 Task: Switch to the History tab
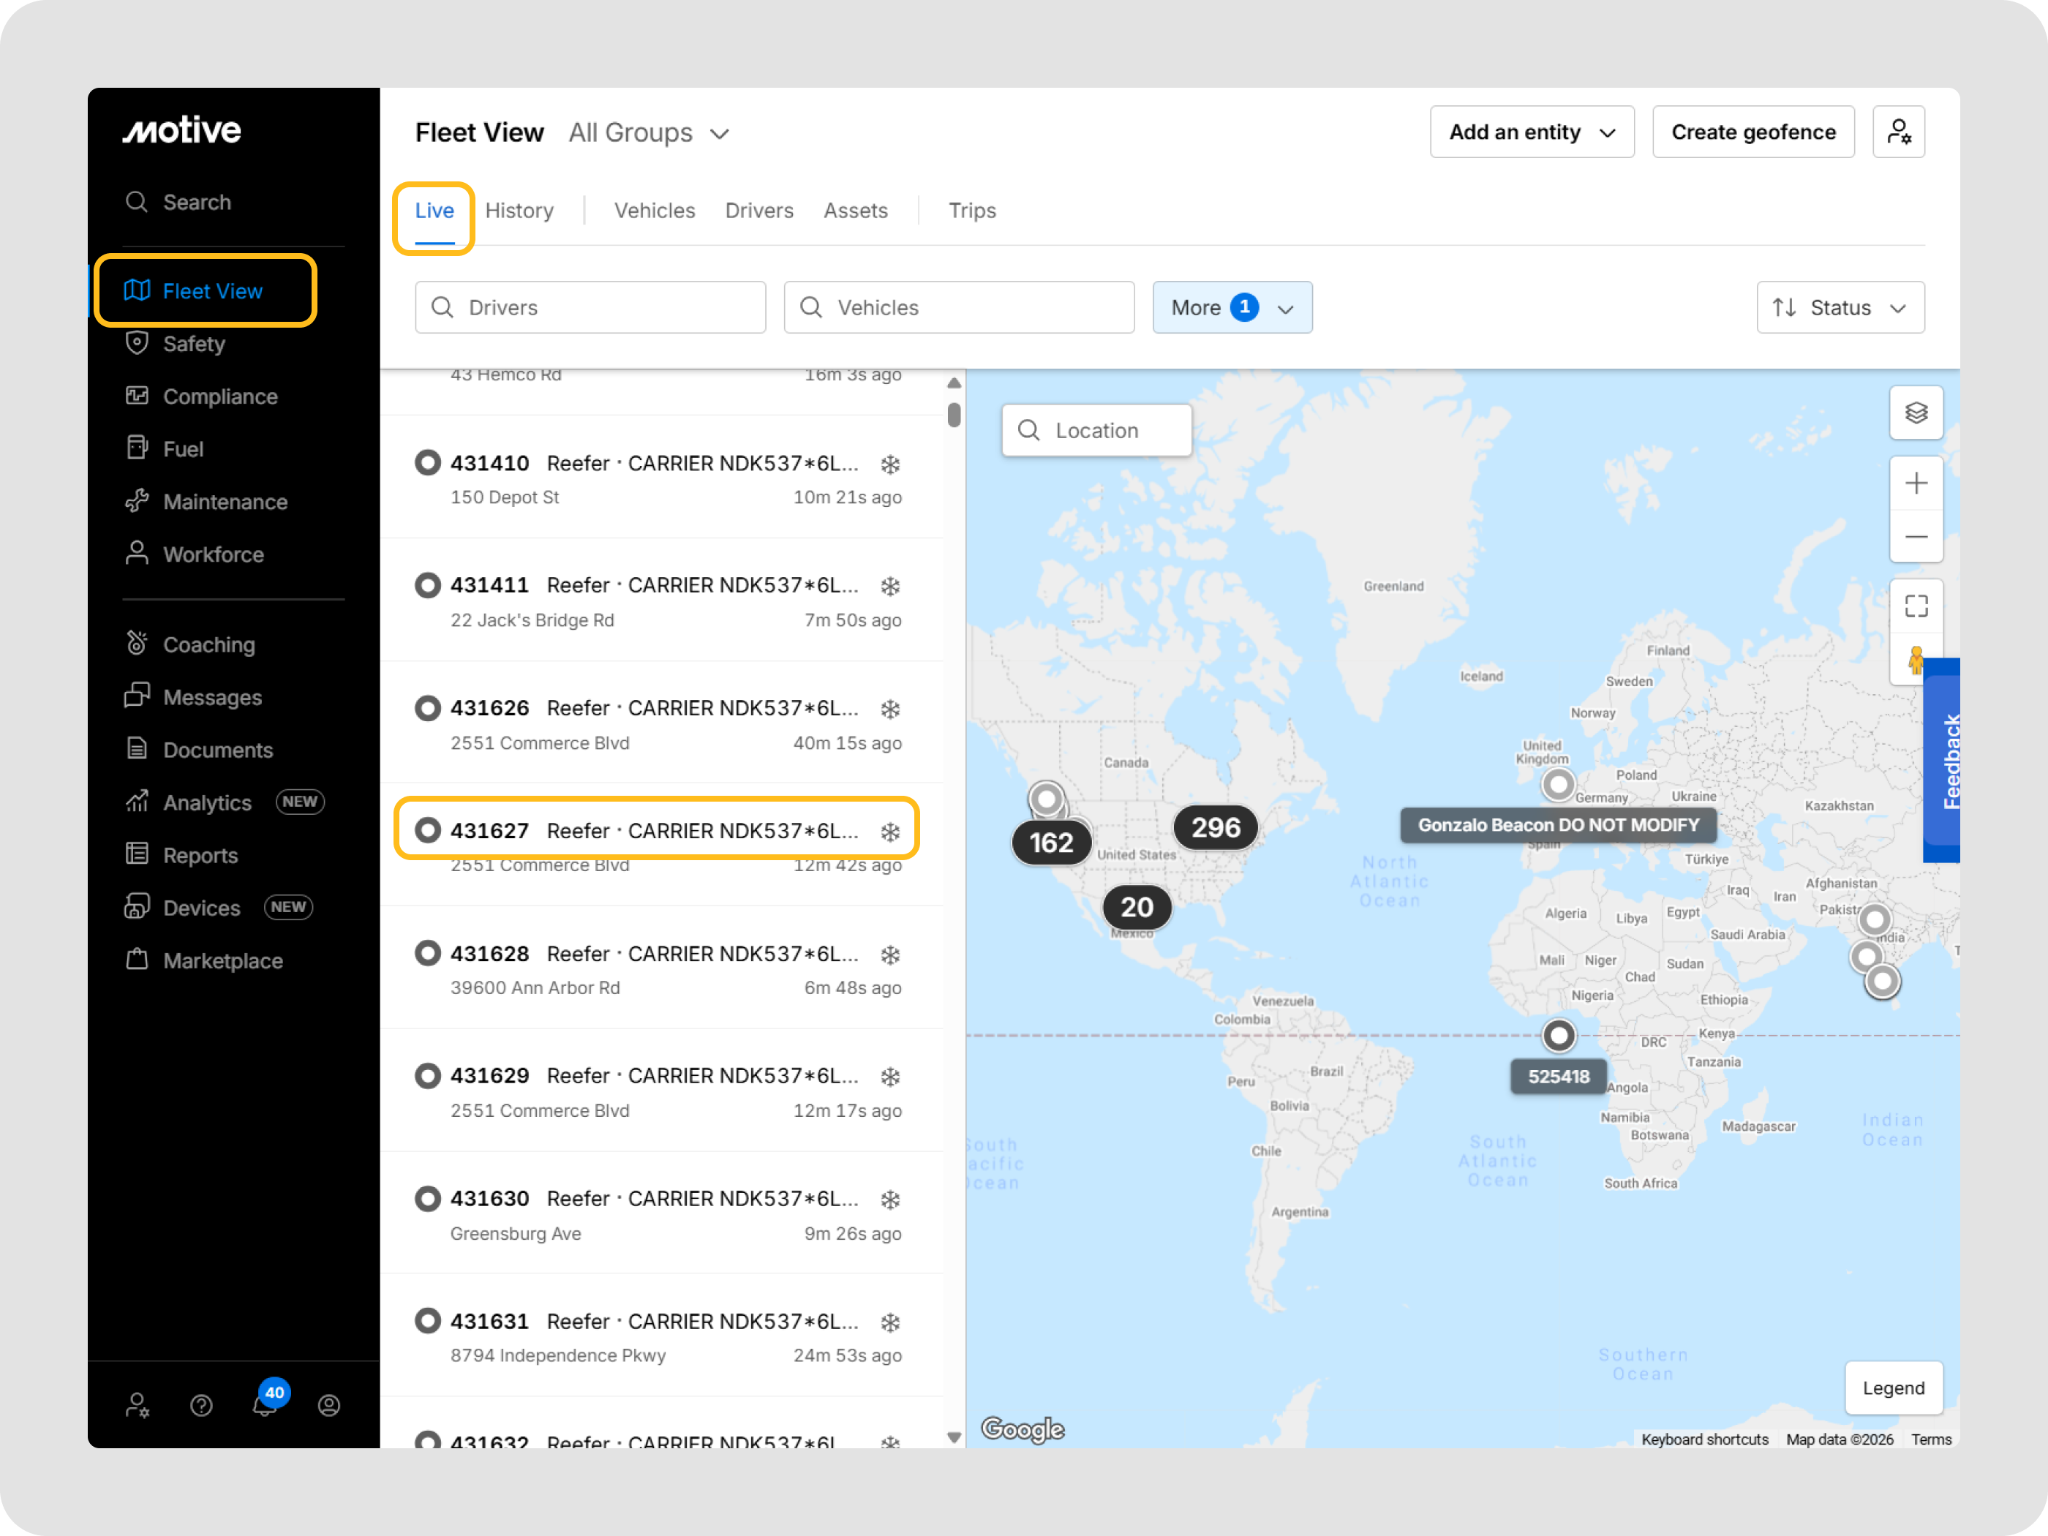[519, 211]
